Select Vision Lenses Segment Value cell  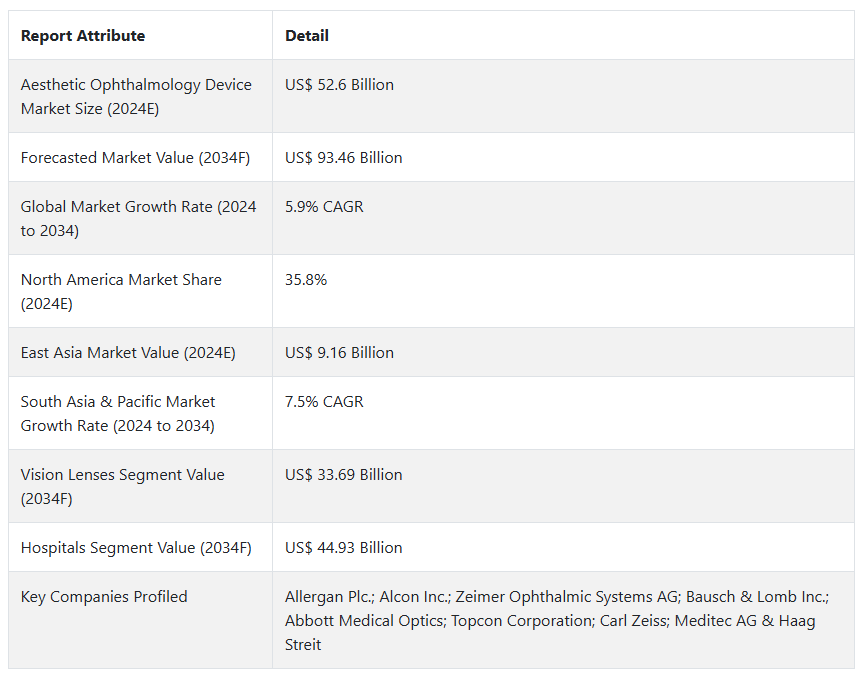pos(122,487)
